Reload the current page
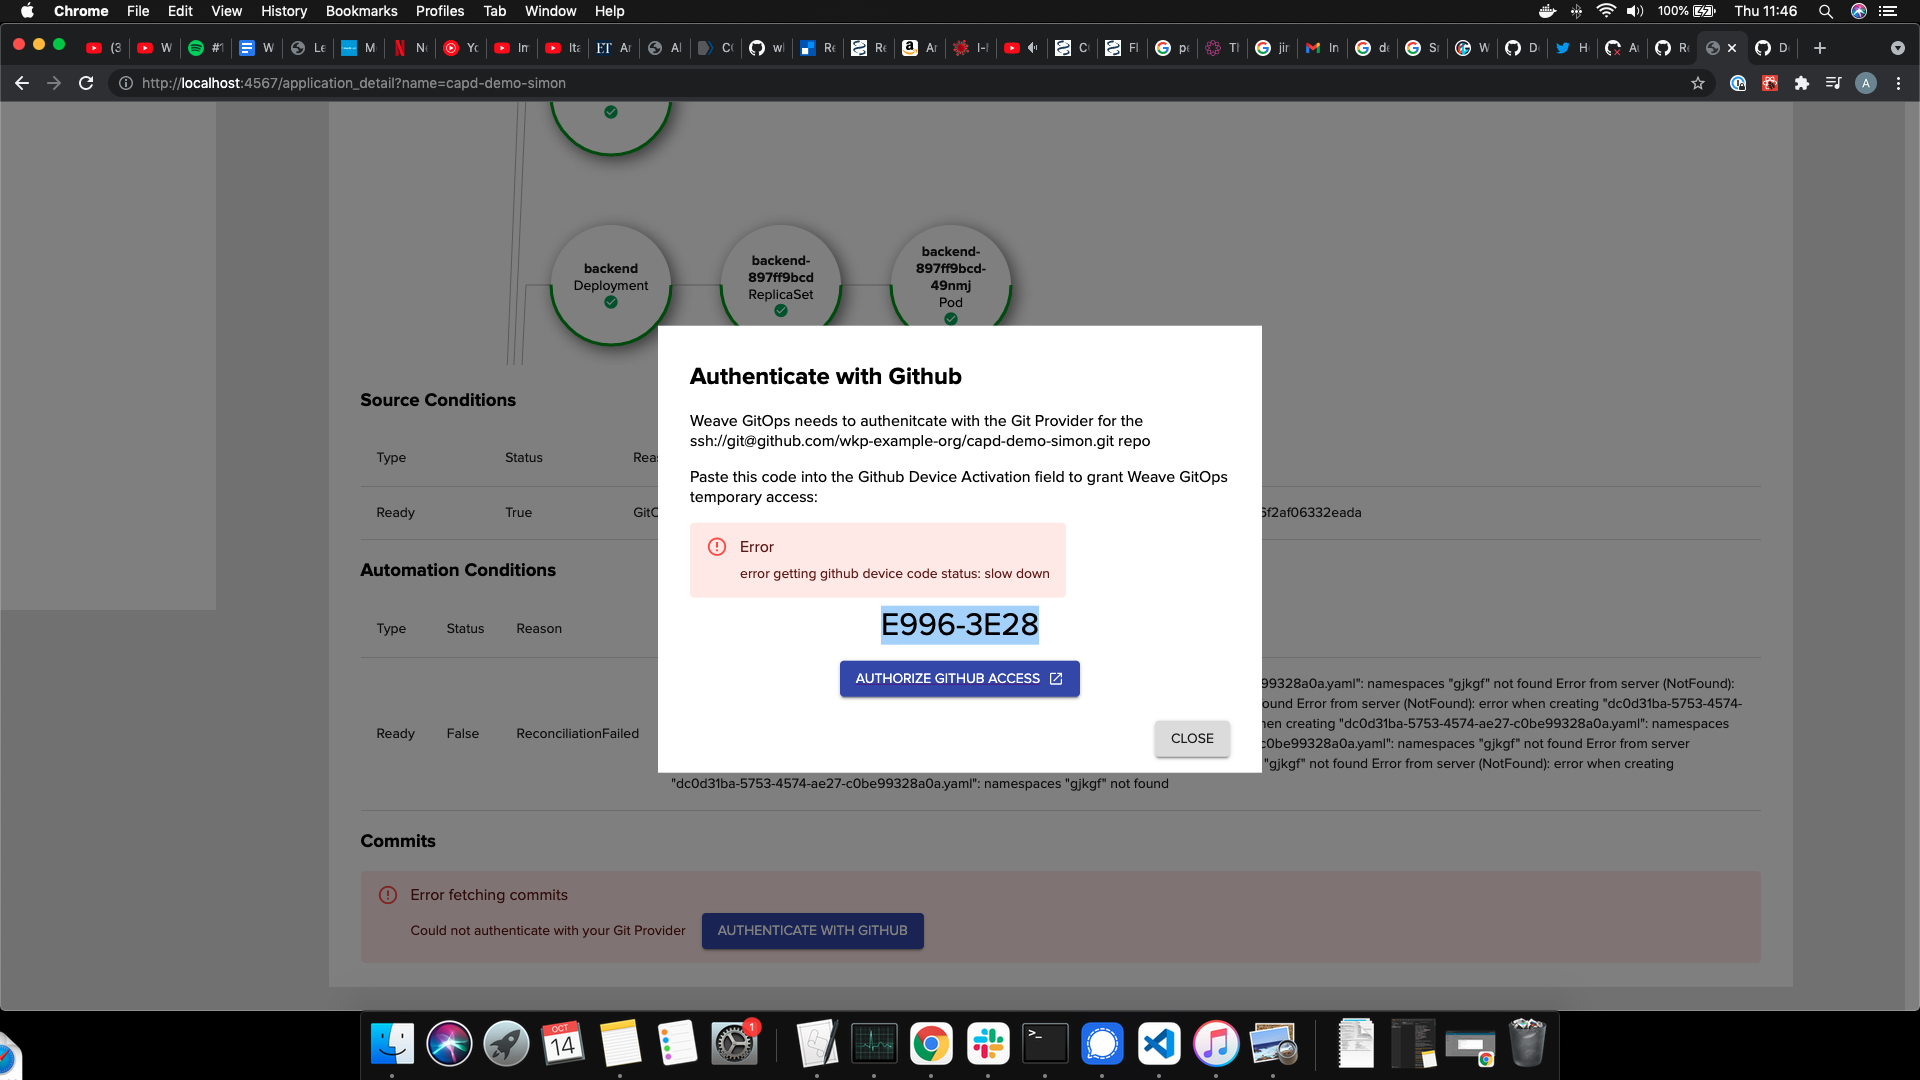The image size is (1920, 1080). pyautogui.click(x=86, y=83)
